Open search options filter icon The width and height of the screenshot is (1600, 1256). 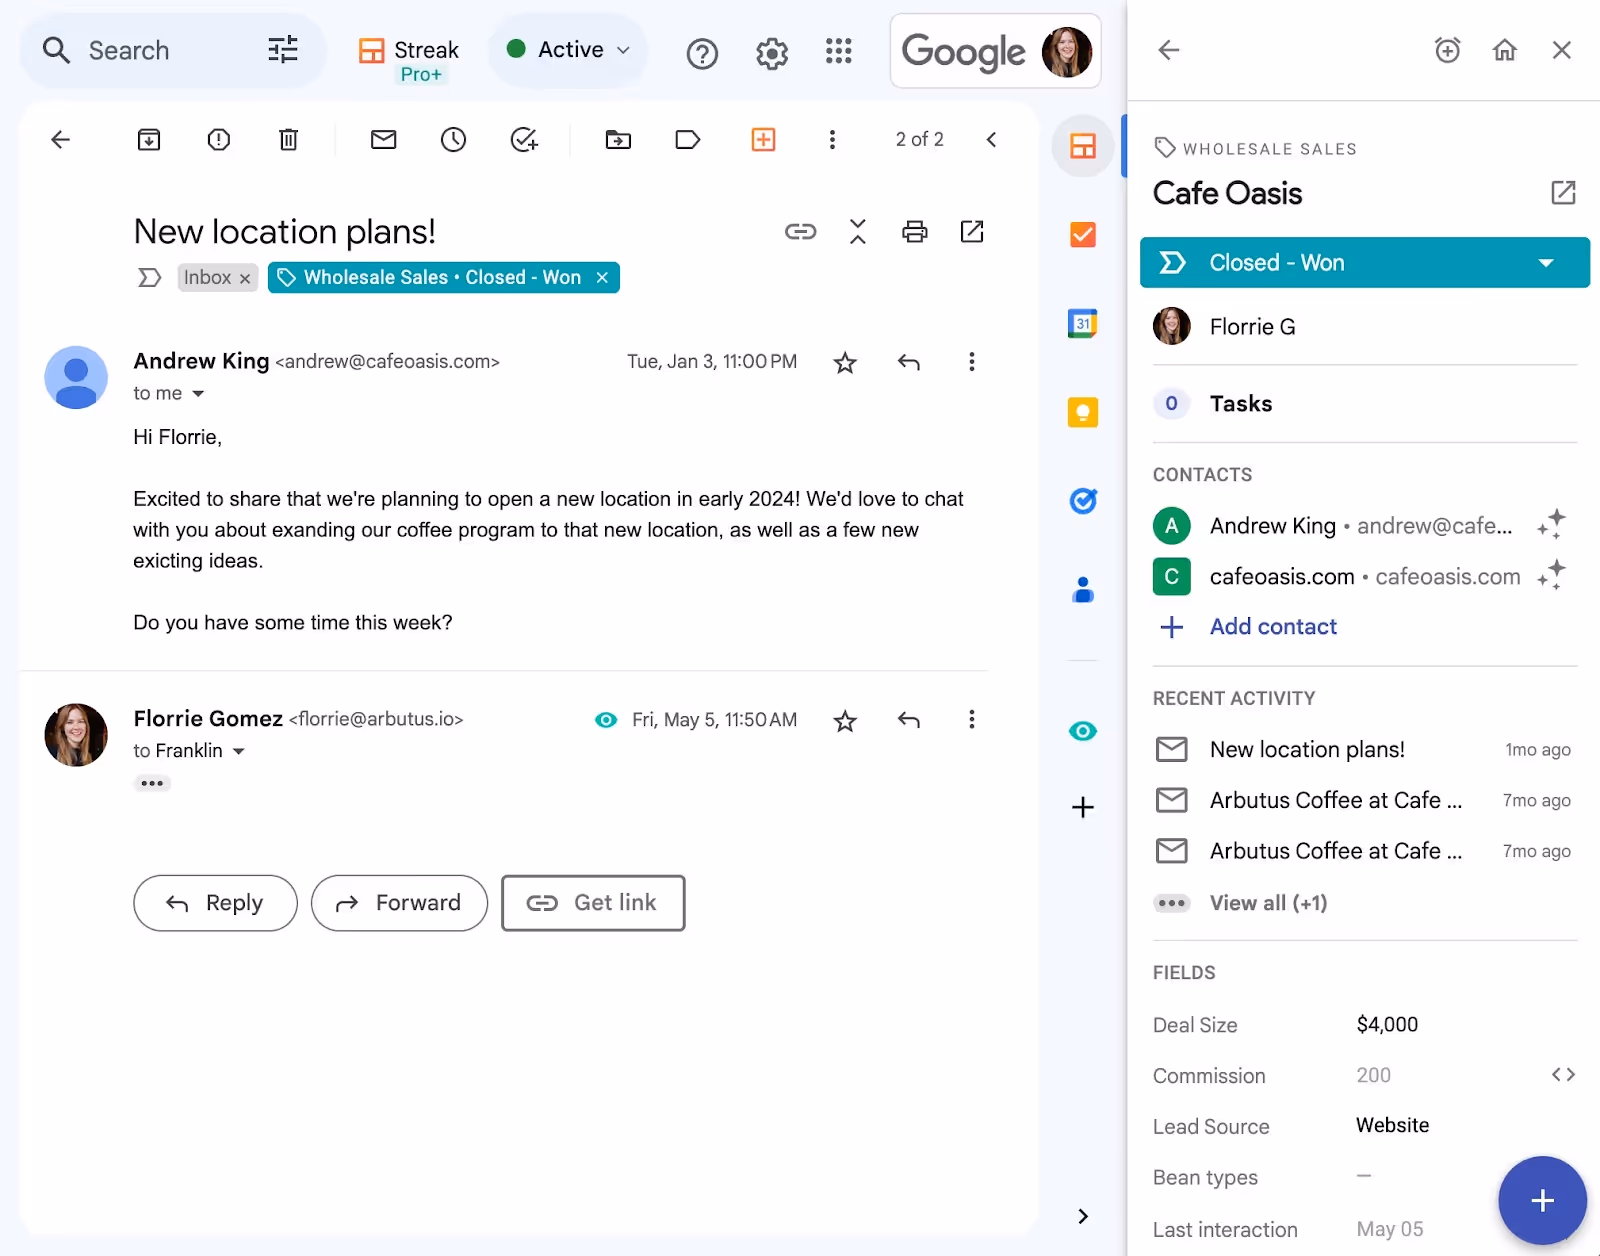pyautogui.click(x=283, y=50)
